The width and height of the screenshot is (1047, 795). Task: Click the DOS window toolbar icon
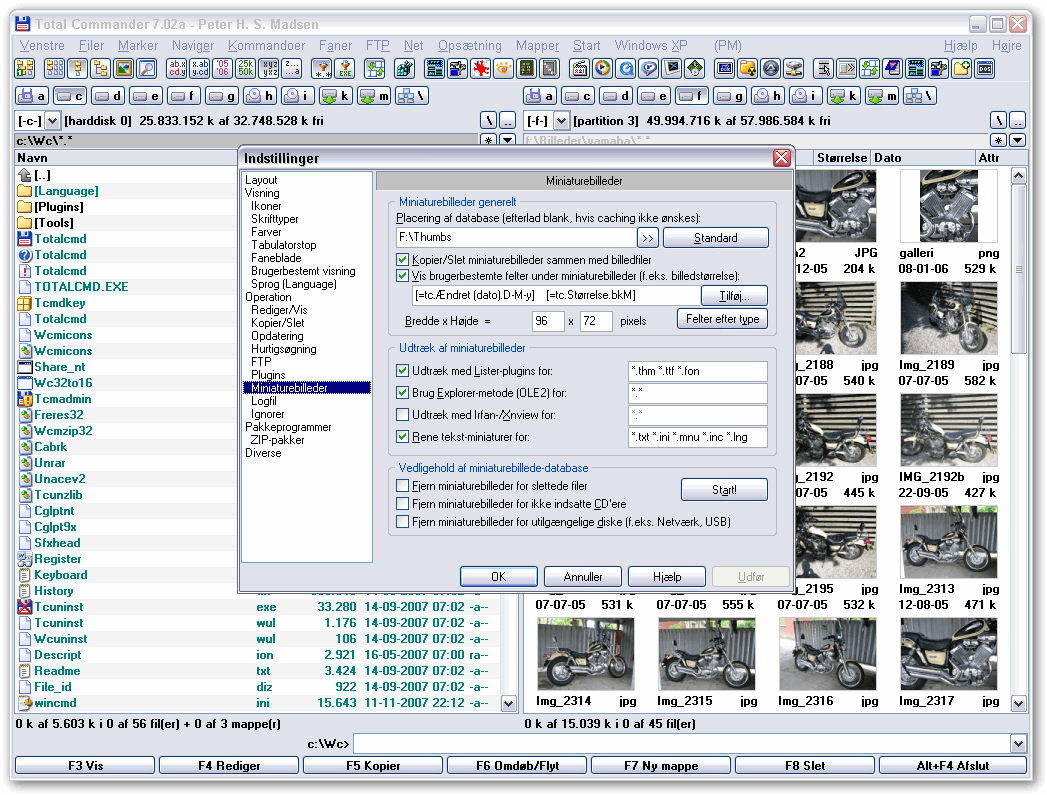coord(985,68)
